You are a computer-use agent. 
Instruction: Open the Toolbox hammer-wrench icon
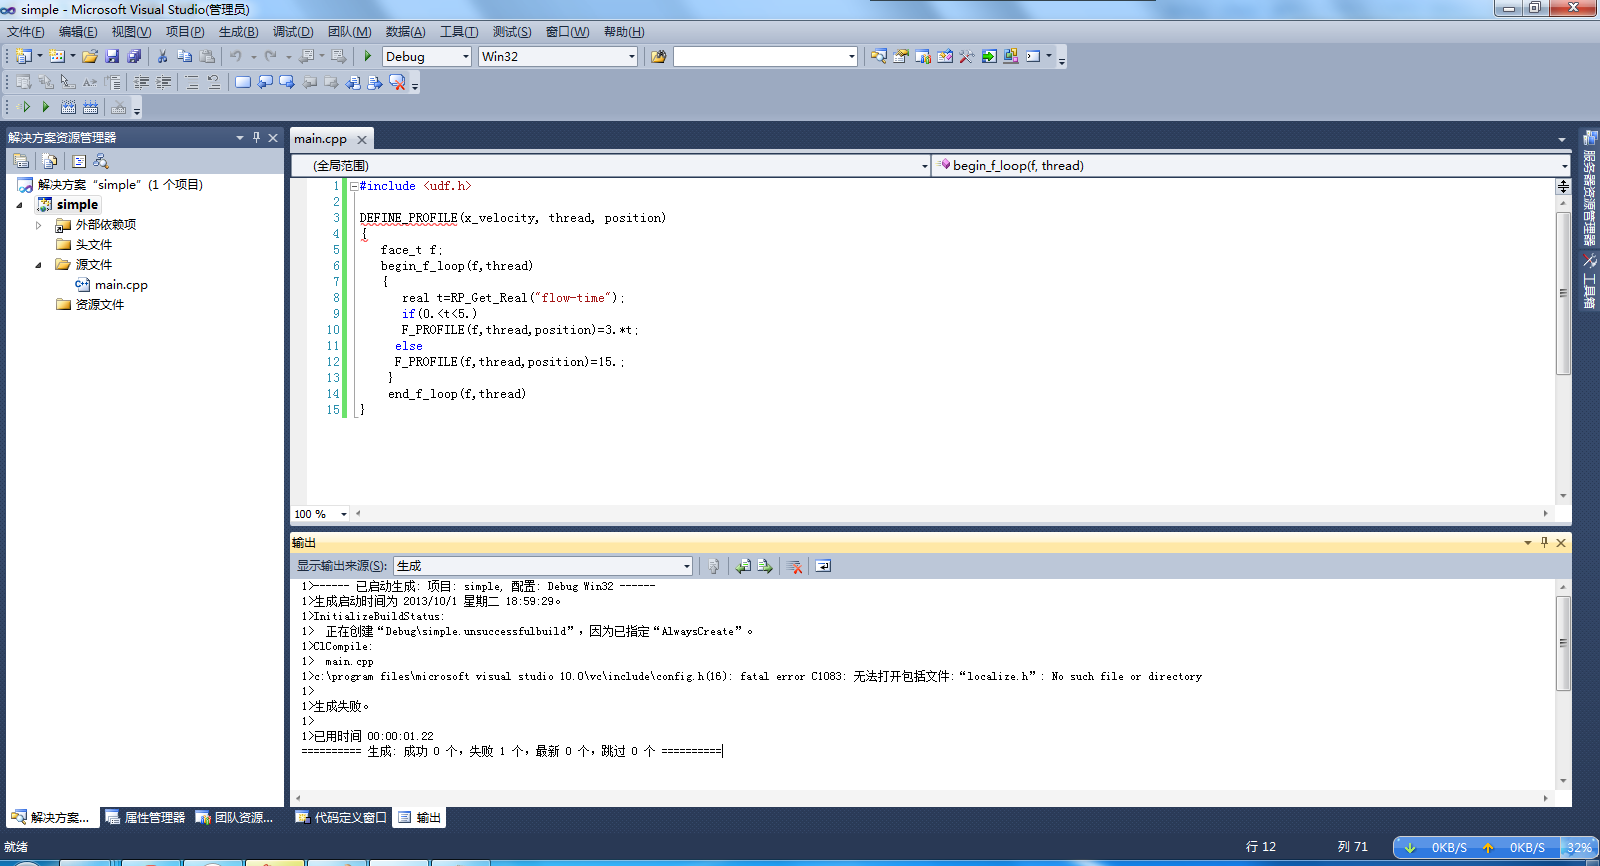[x=966, y=57]
